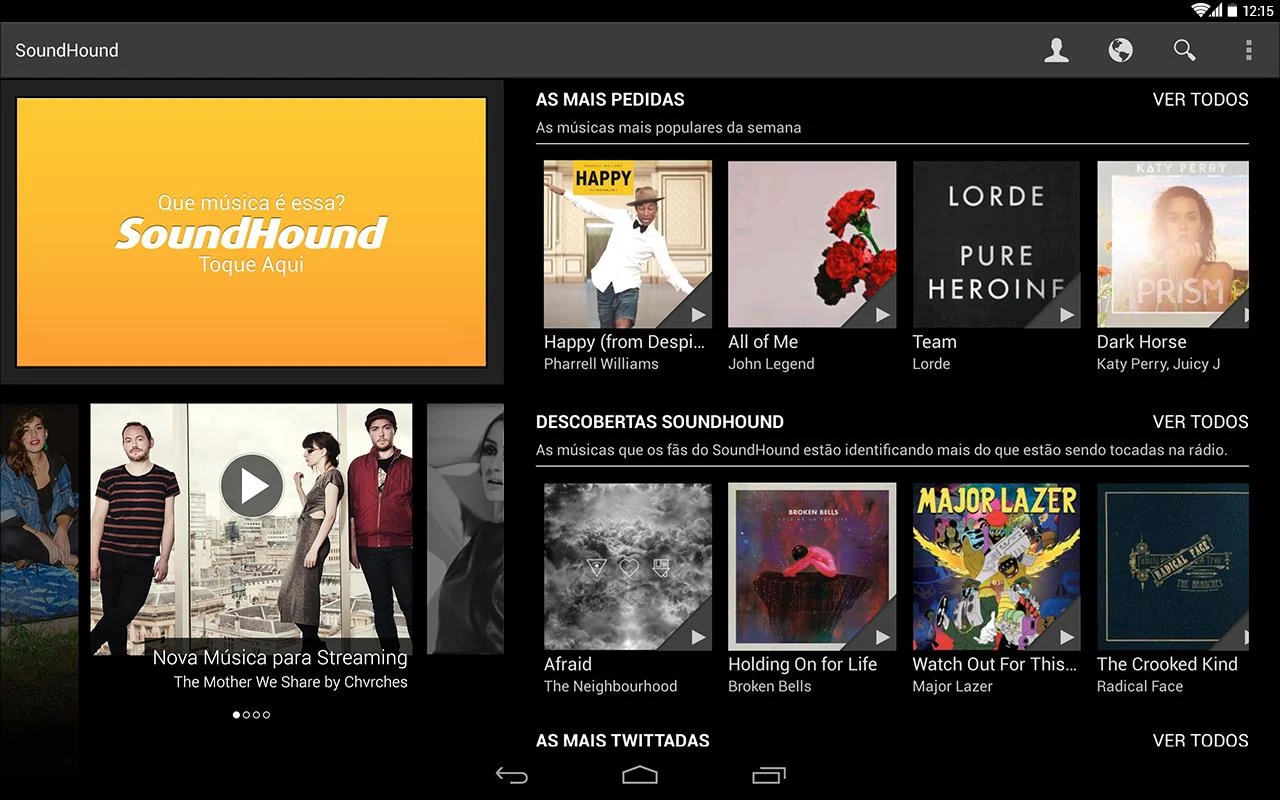Select song title Happy (from Despi...
This screenshot has height=800, width=1280.
(x=625, y=342)
